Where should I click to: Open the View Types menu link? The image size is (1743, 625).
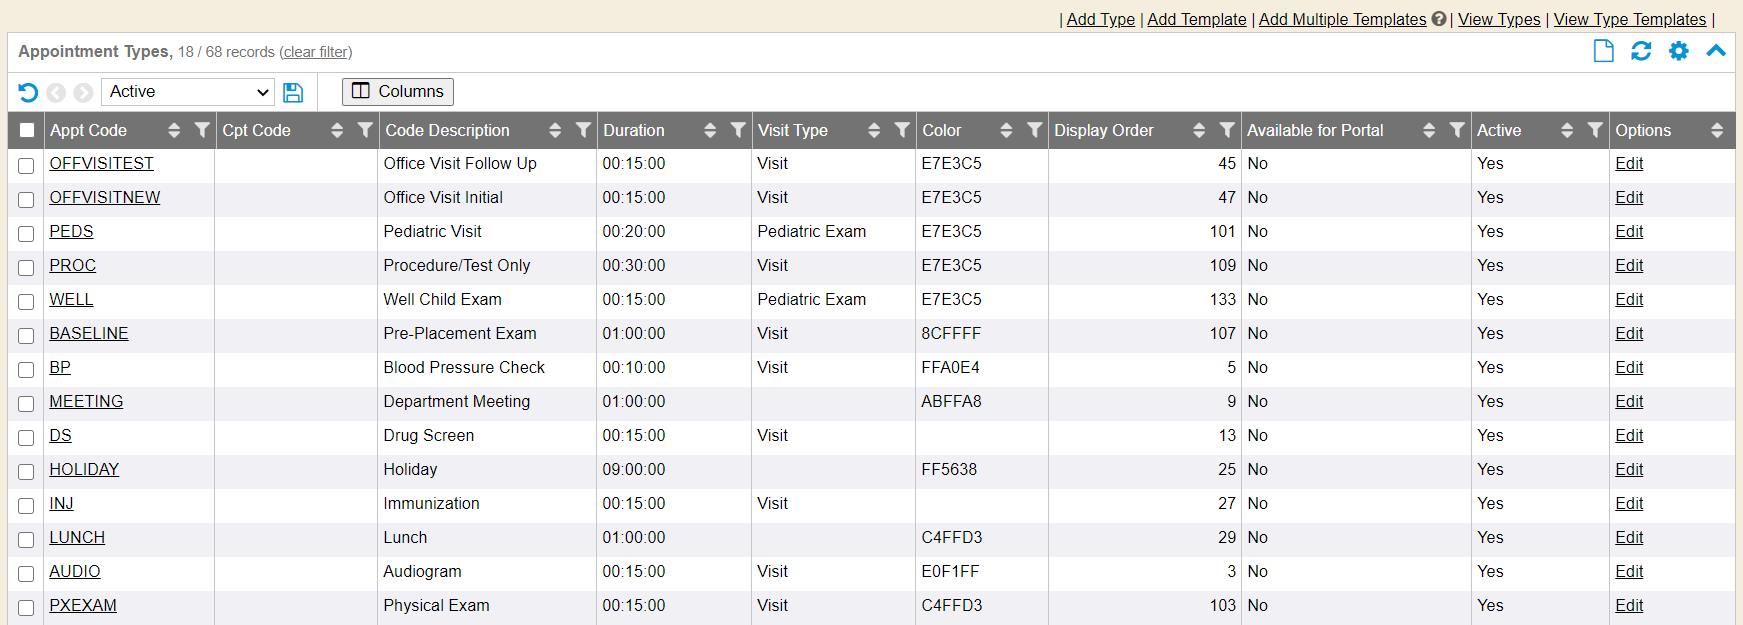coord(1499,19)
